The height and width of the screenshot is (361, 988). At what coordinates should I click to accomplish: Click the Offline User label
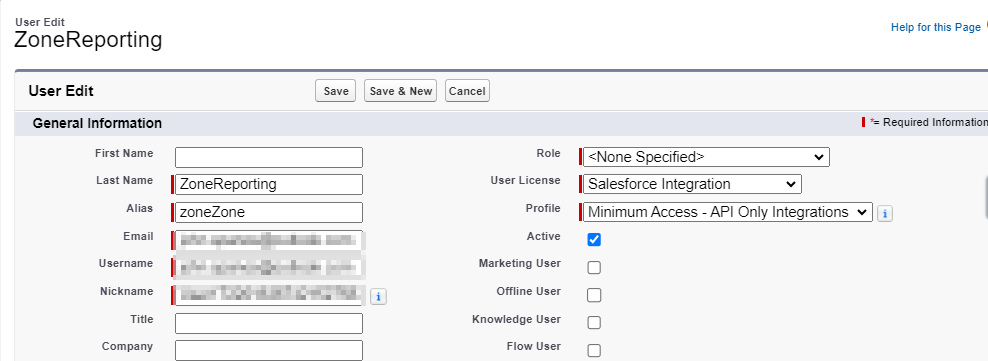(529, 291)
